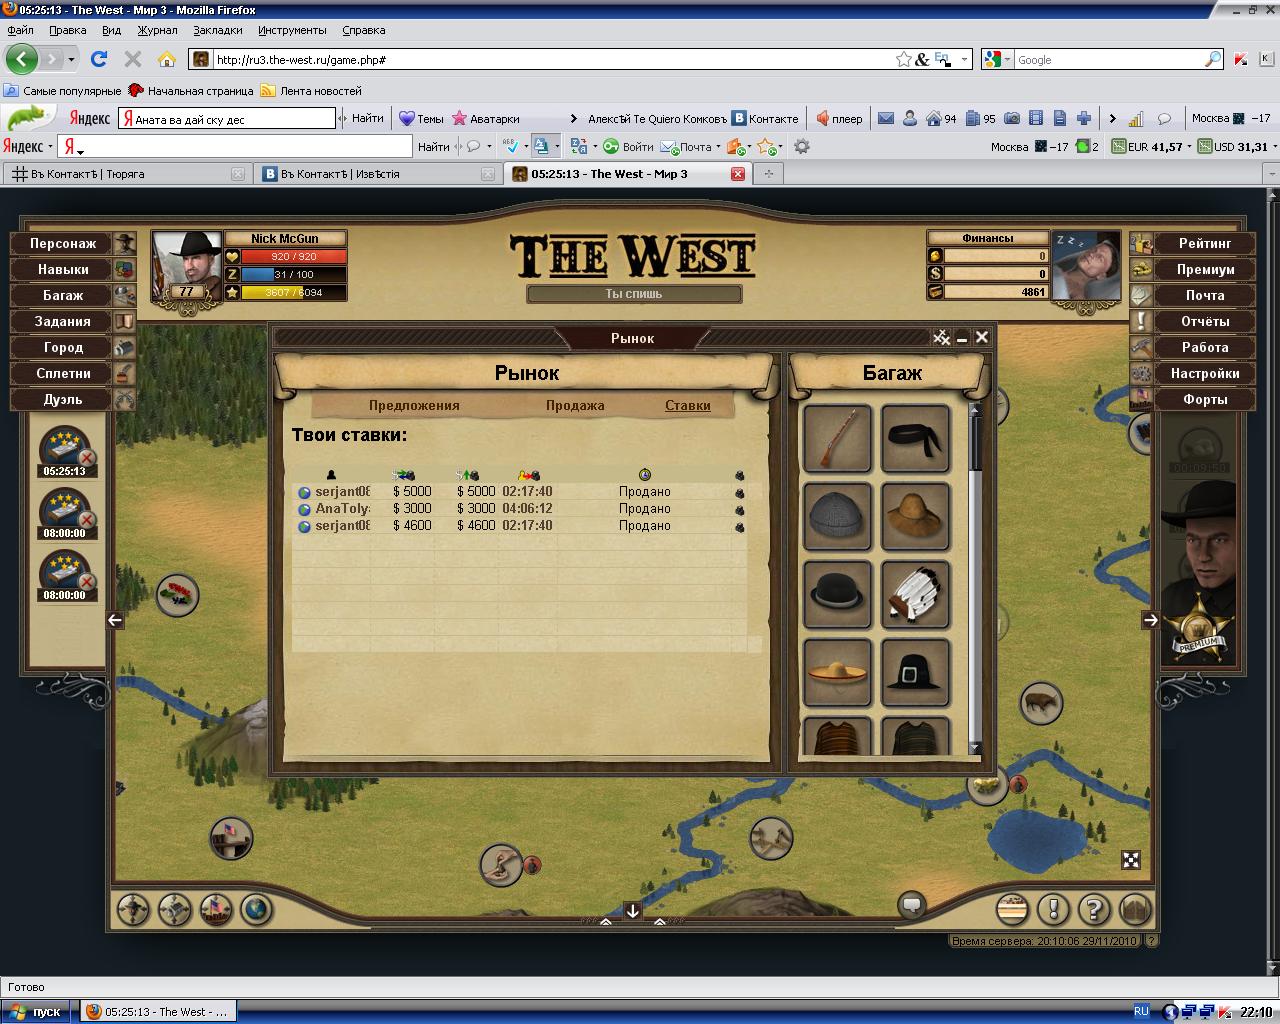Switch to the Въ Контактѣ | Извѣстія tab
Viewport: 1280px width, 1024px height.
[378, 174]
